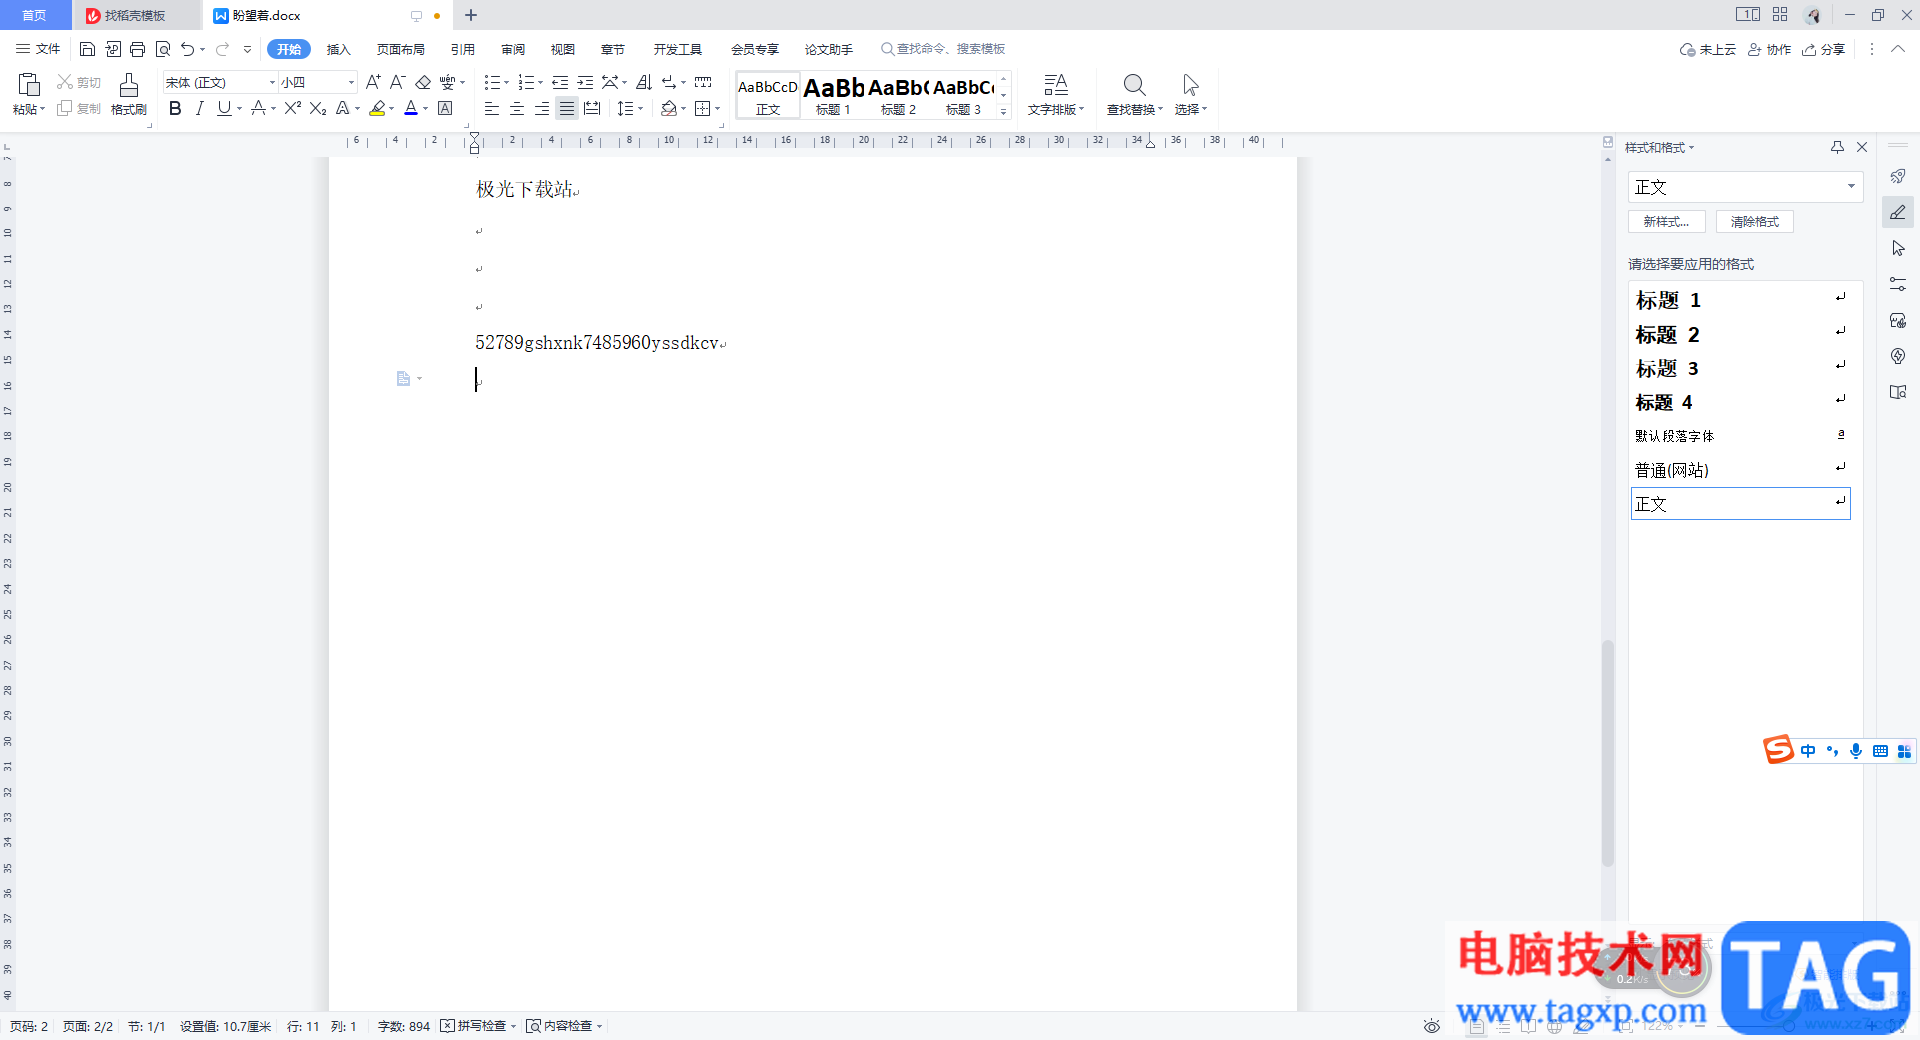
Task: Click the document vertical scrollbar
Action: click(1608, 752)
